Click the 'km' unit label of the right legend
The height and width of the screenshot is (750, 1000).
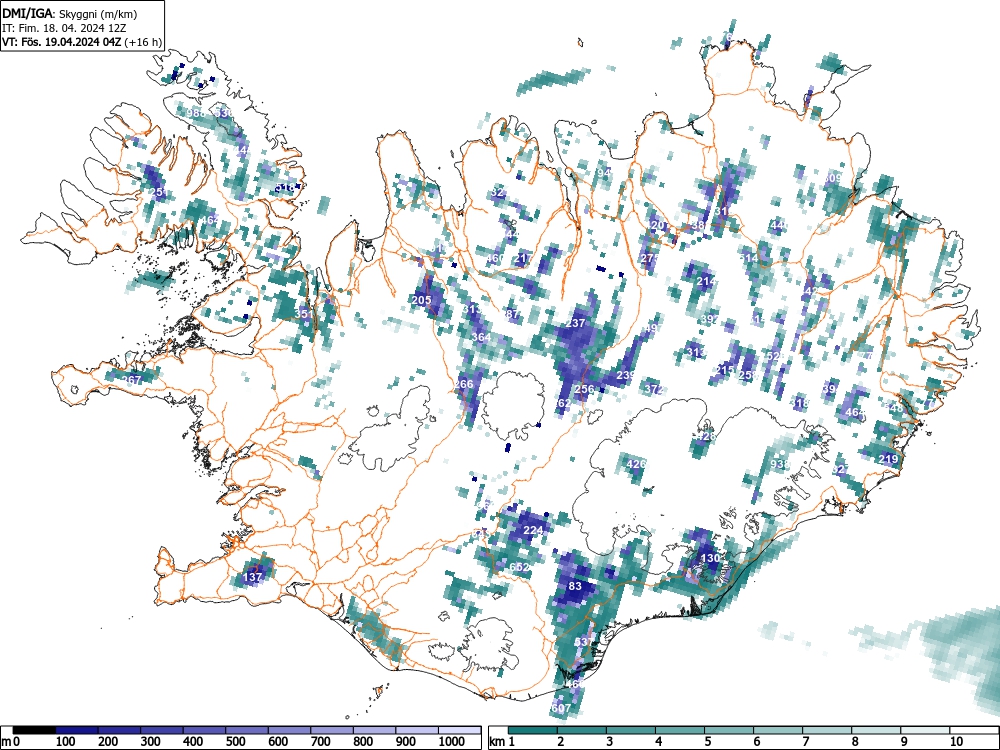point(497,742)
